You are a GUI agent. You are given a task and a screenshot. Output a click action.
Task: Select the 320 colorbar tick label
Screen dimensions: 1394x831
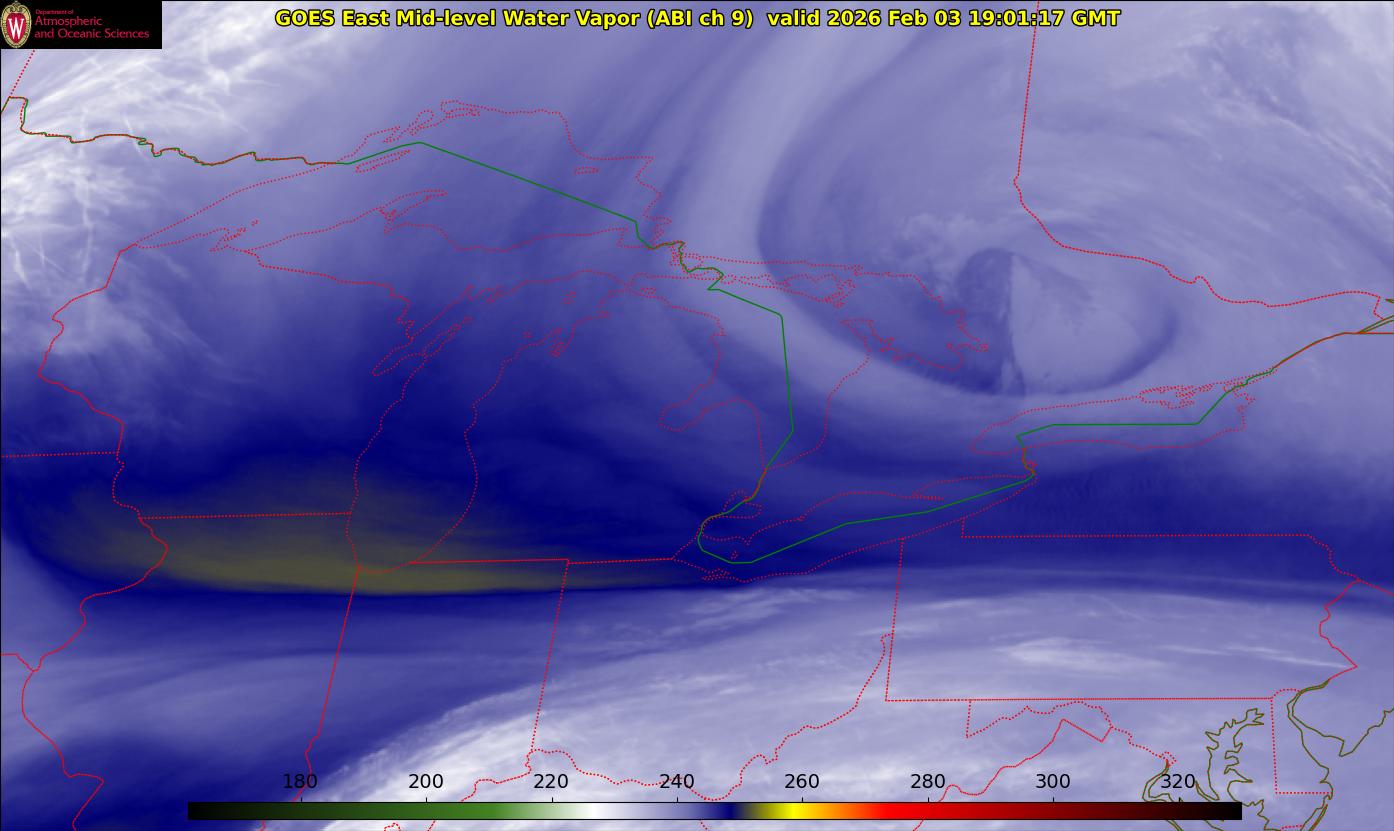pyautogui.click(x=1179, y=782)
